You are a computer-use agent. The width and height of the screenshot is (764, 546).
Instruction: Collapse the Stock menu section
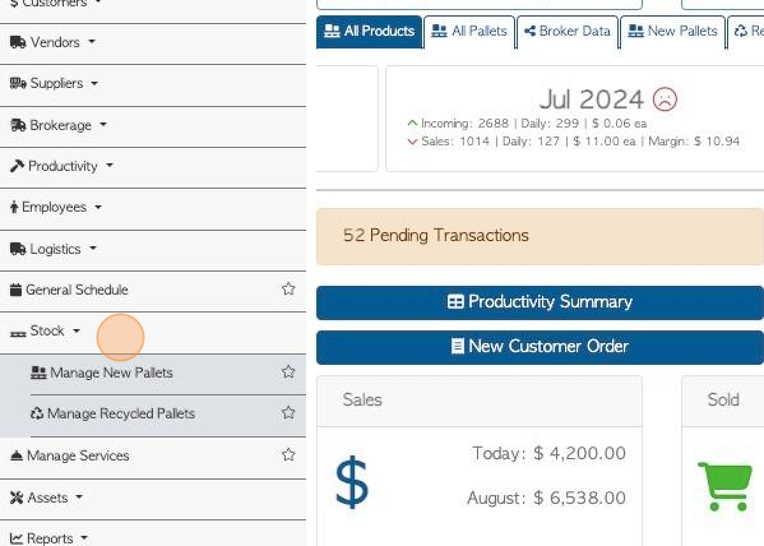click(x=45, y=331)
